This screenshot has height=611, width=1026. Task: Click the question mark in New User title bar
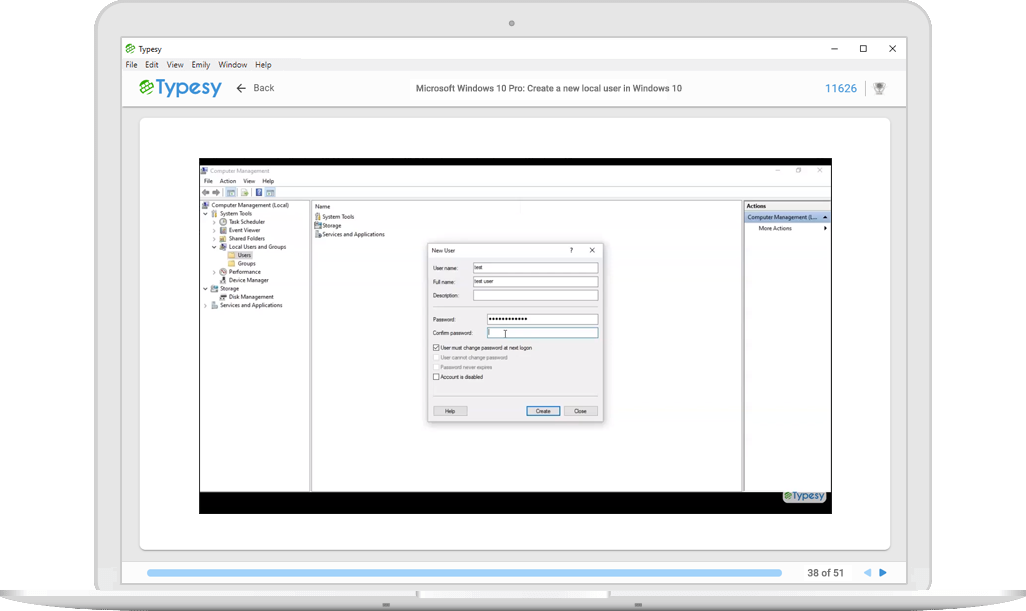pyautogui.click(x=571, y=250)
